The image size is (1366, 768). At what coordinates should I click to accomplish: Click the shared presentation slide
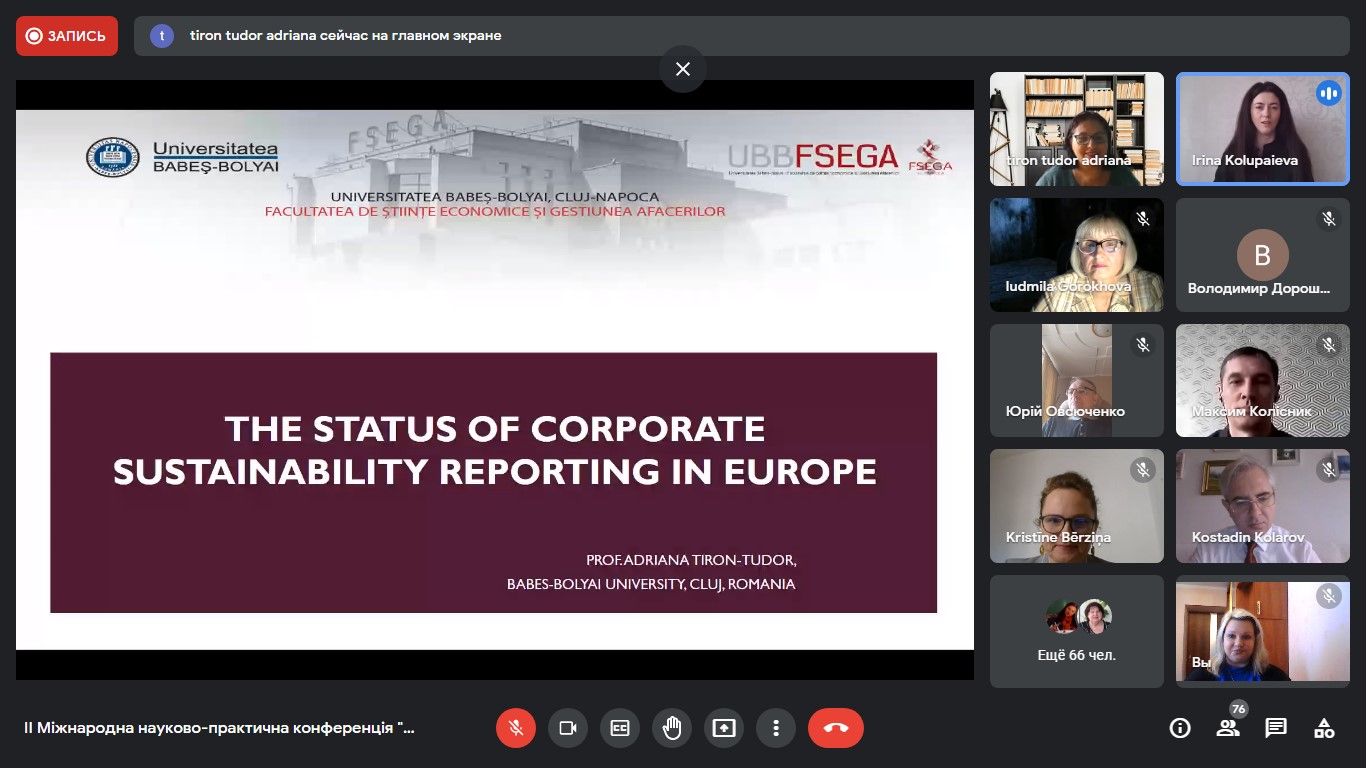[494, 380]
